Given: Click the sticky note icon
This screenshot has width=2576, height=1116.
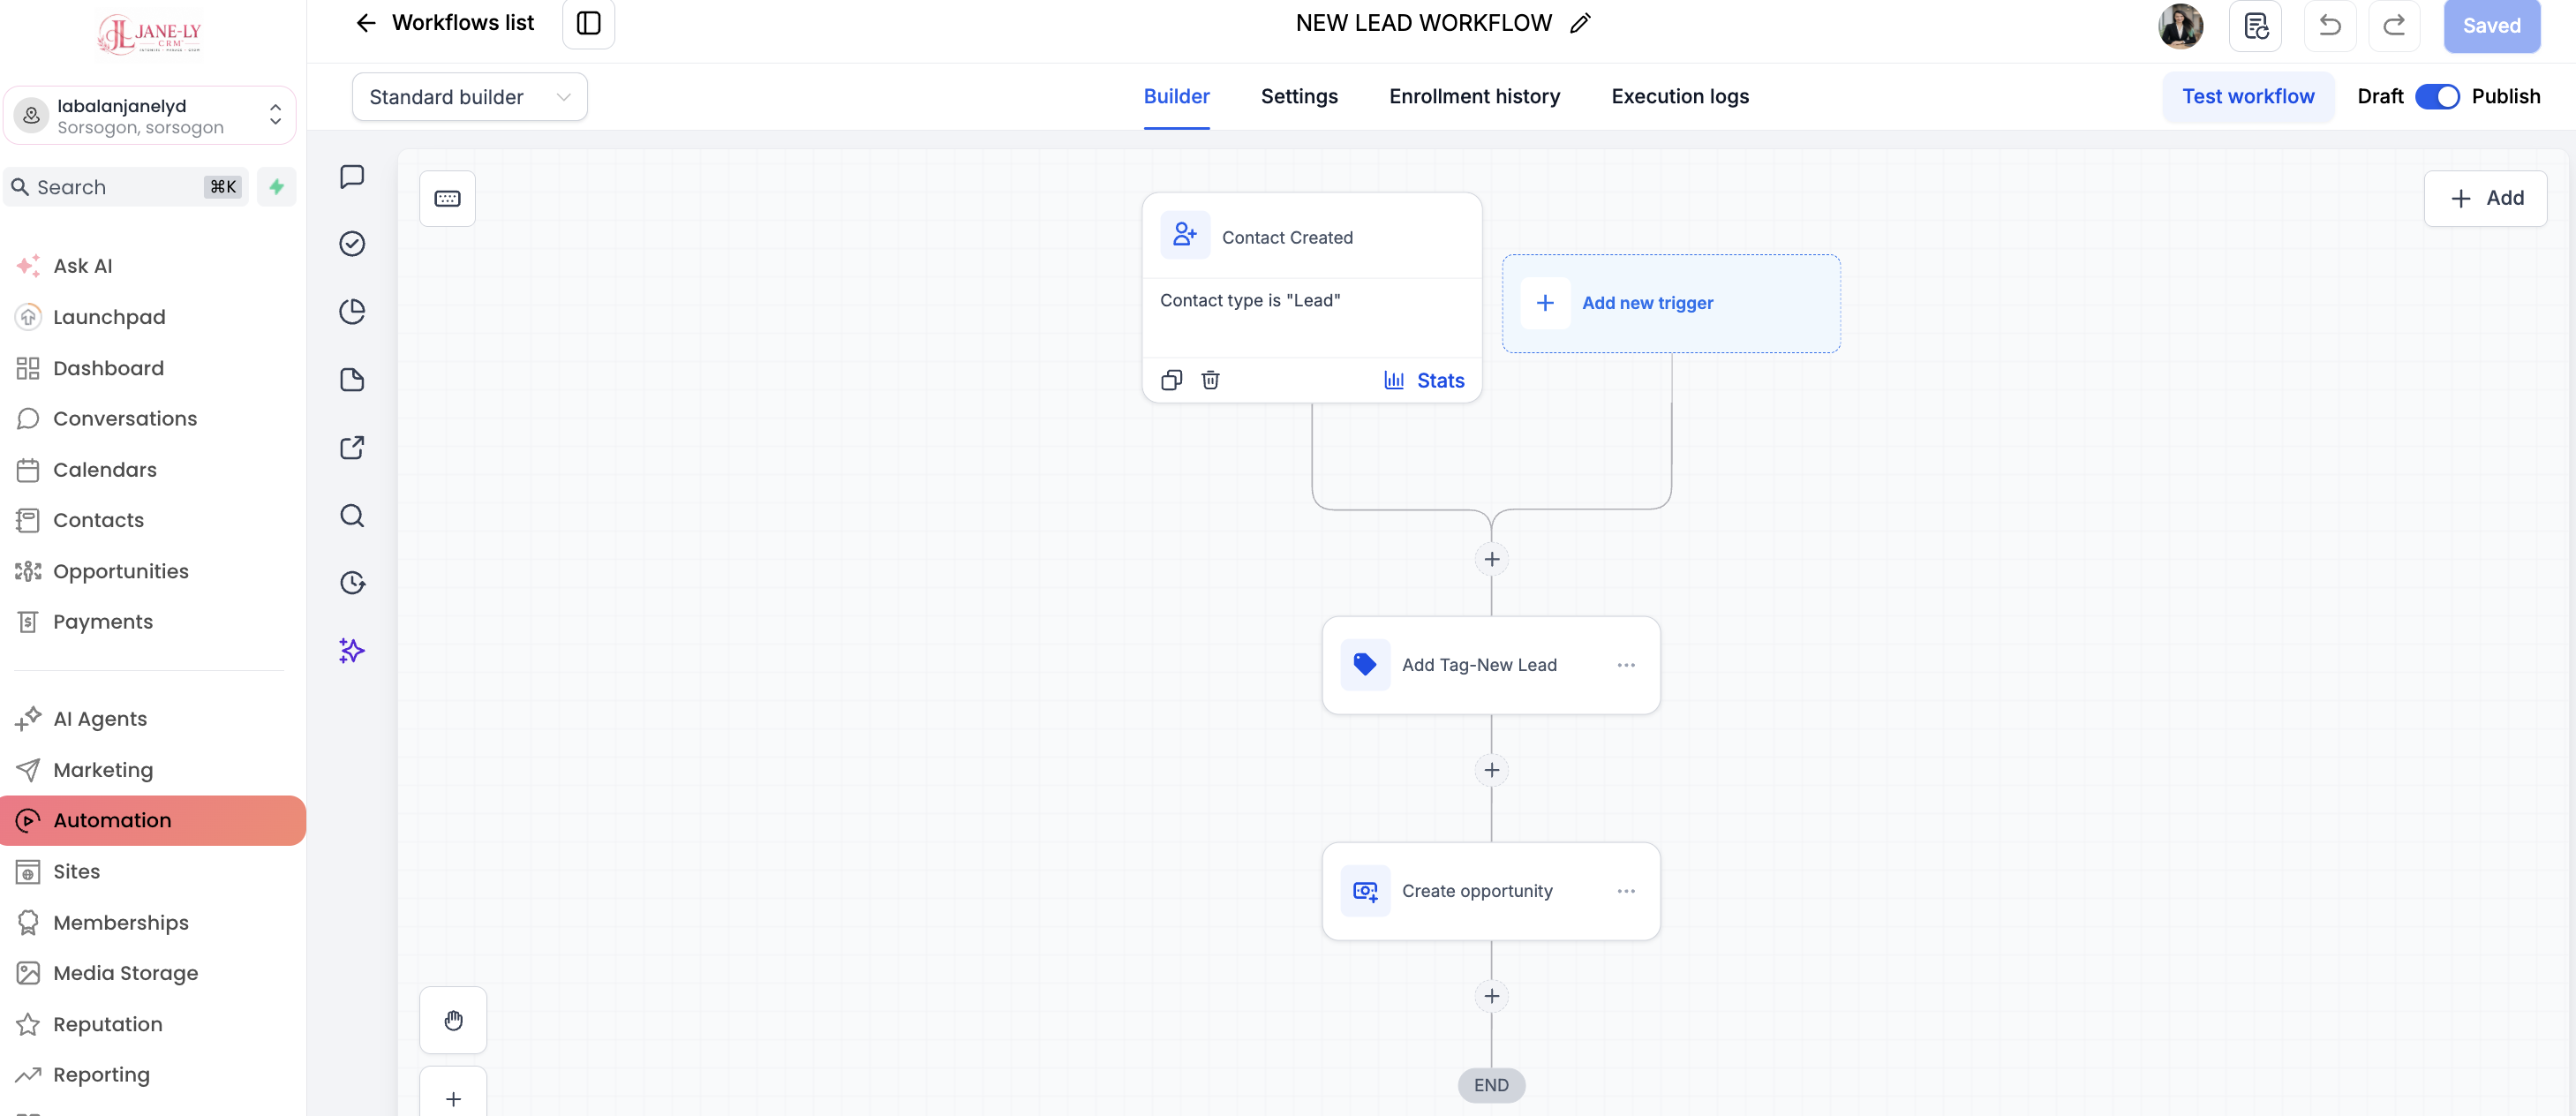Looking at the screenshot, I should point(352,380).
